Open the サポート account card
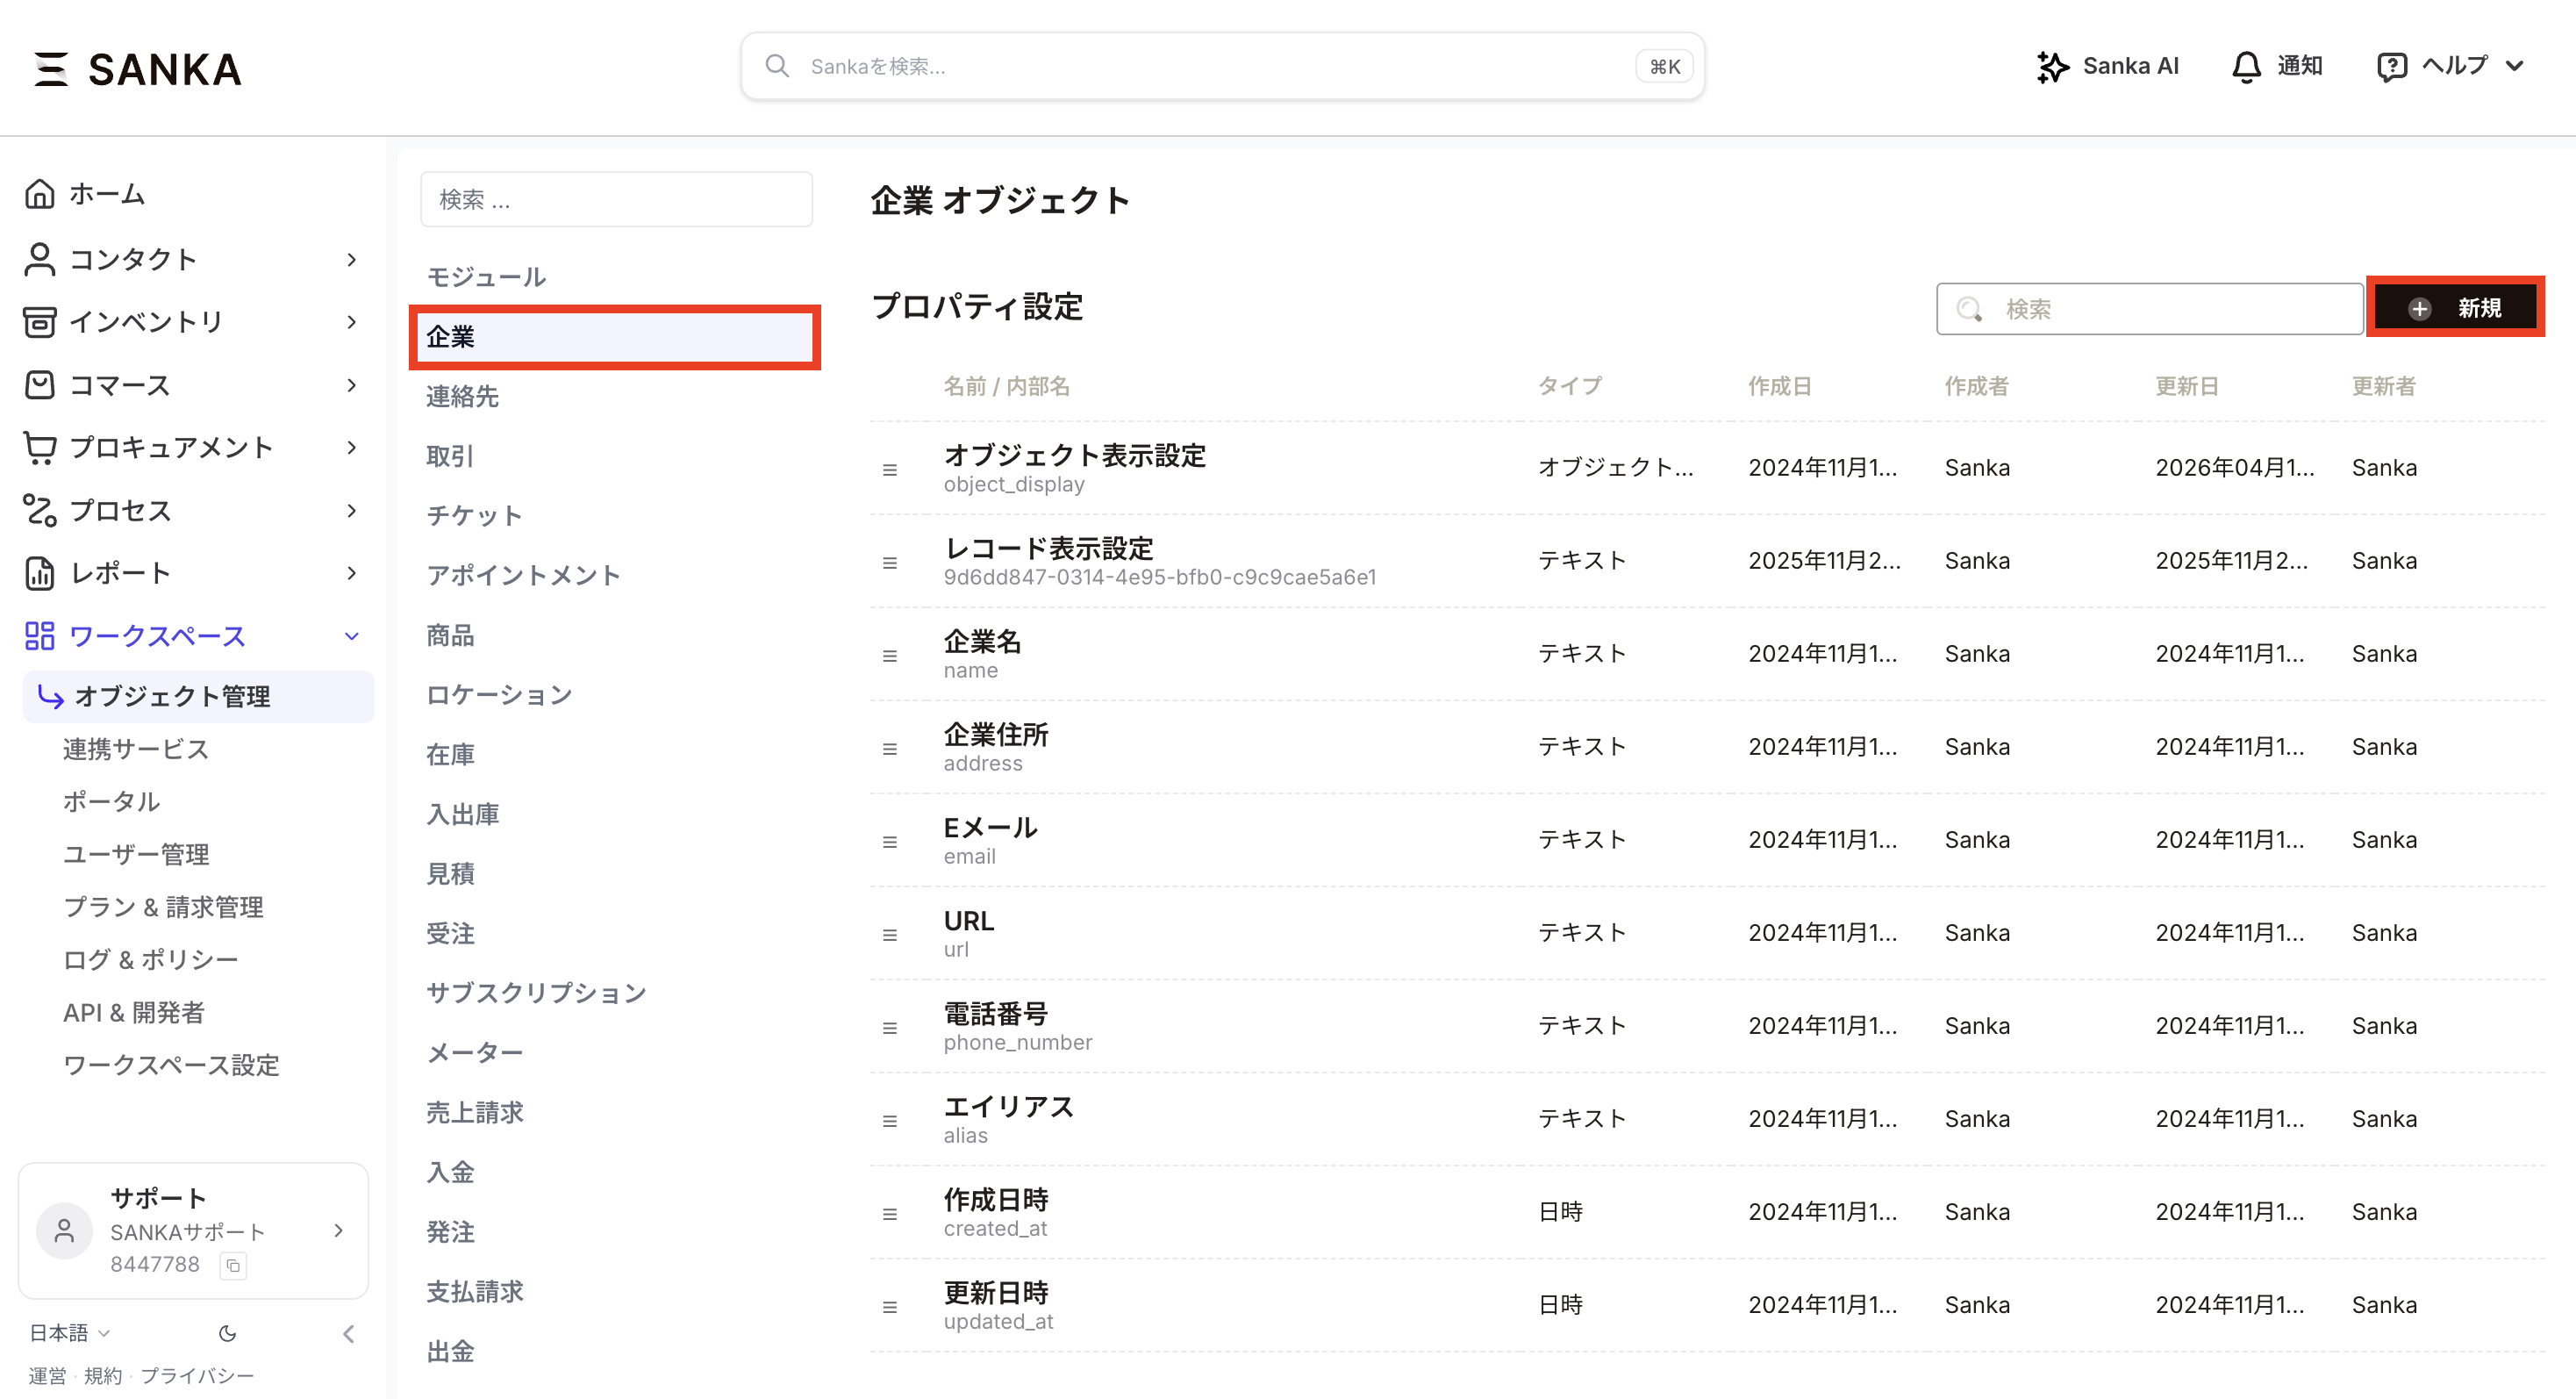The height and width of the screenshot is (1399, 2576). click(193, 1231)
